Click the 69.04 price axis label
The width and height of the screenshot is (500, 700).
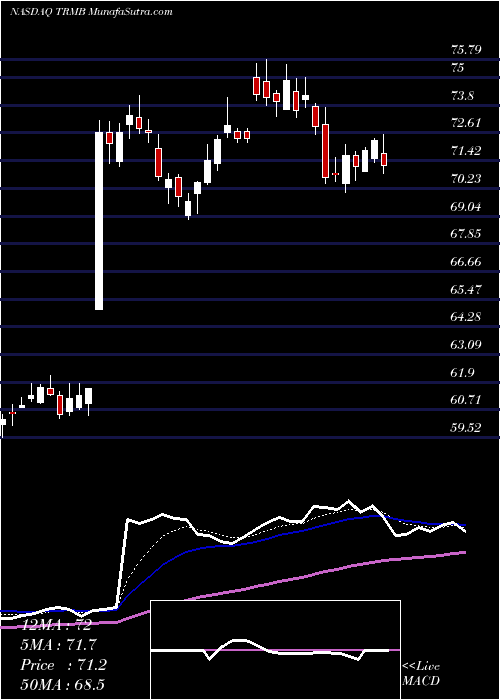pos(466,207)
